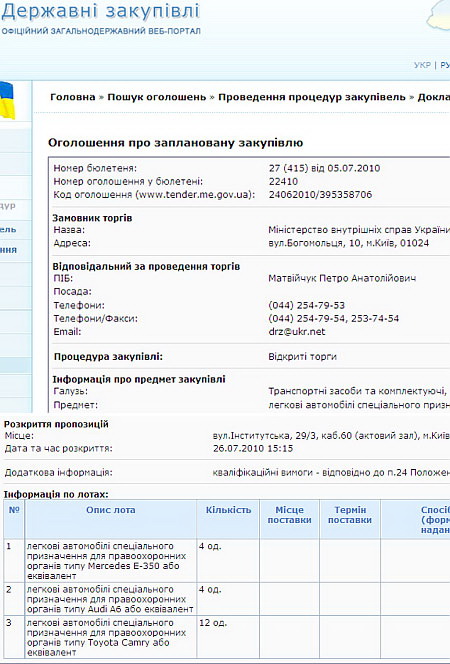The image size is (450, 664).
Task: Click the Опис лота column header
Action: coord(110,510)
